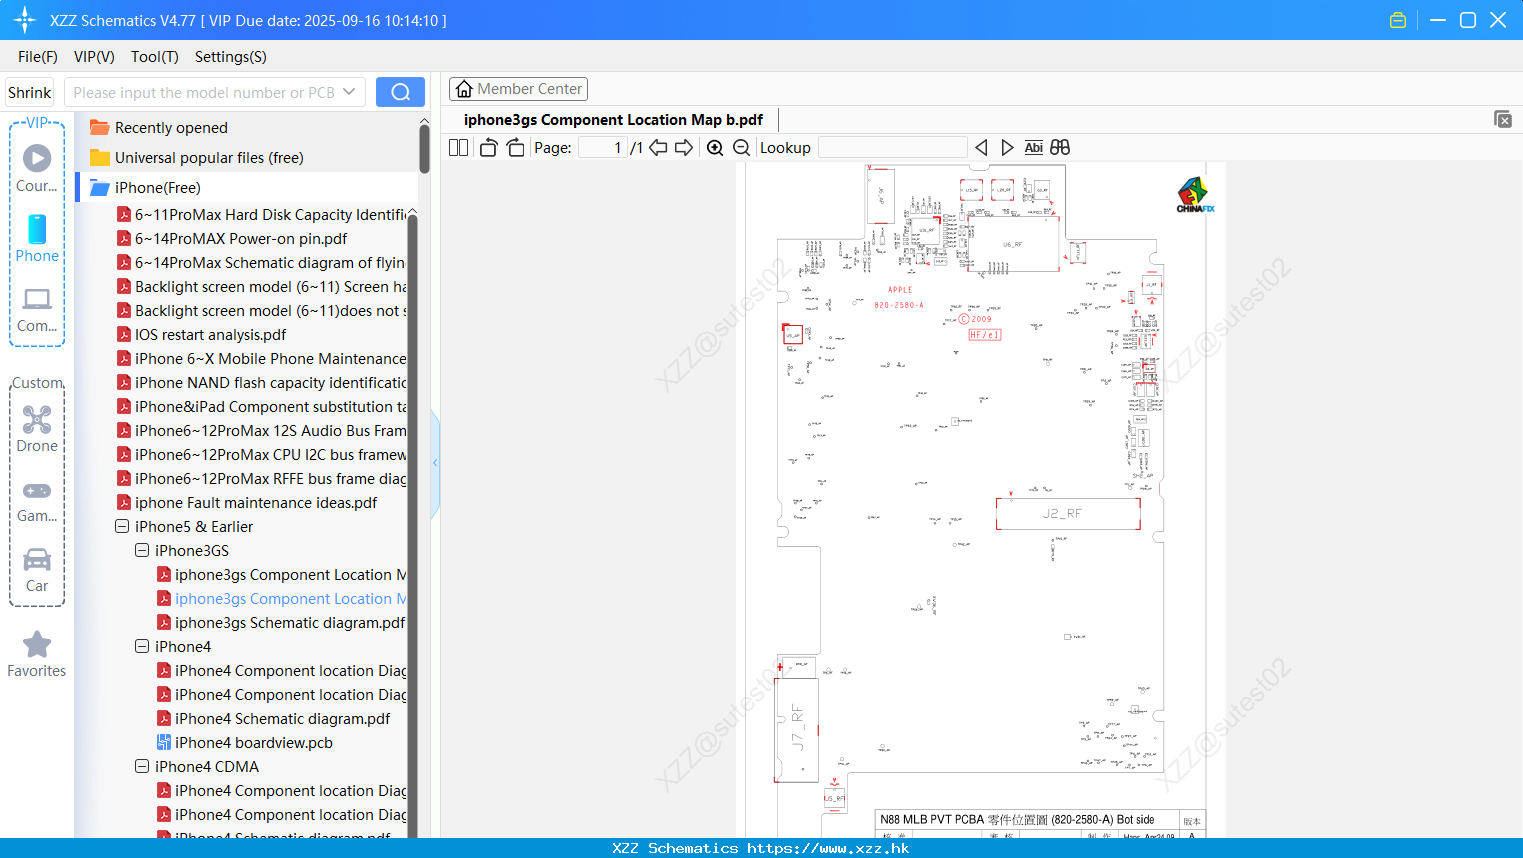Zoom in on the PDF

point(715,148)
